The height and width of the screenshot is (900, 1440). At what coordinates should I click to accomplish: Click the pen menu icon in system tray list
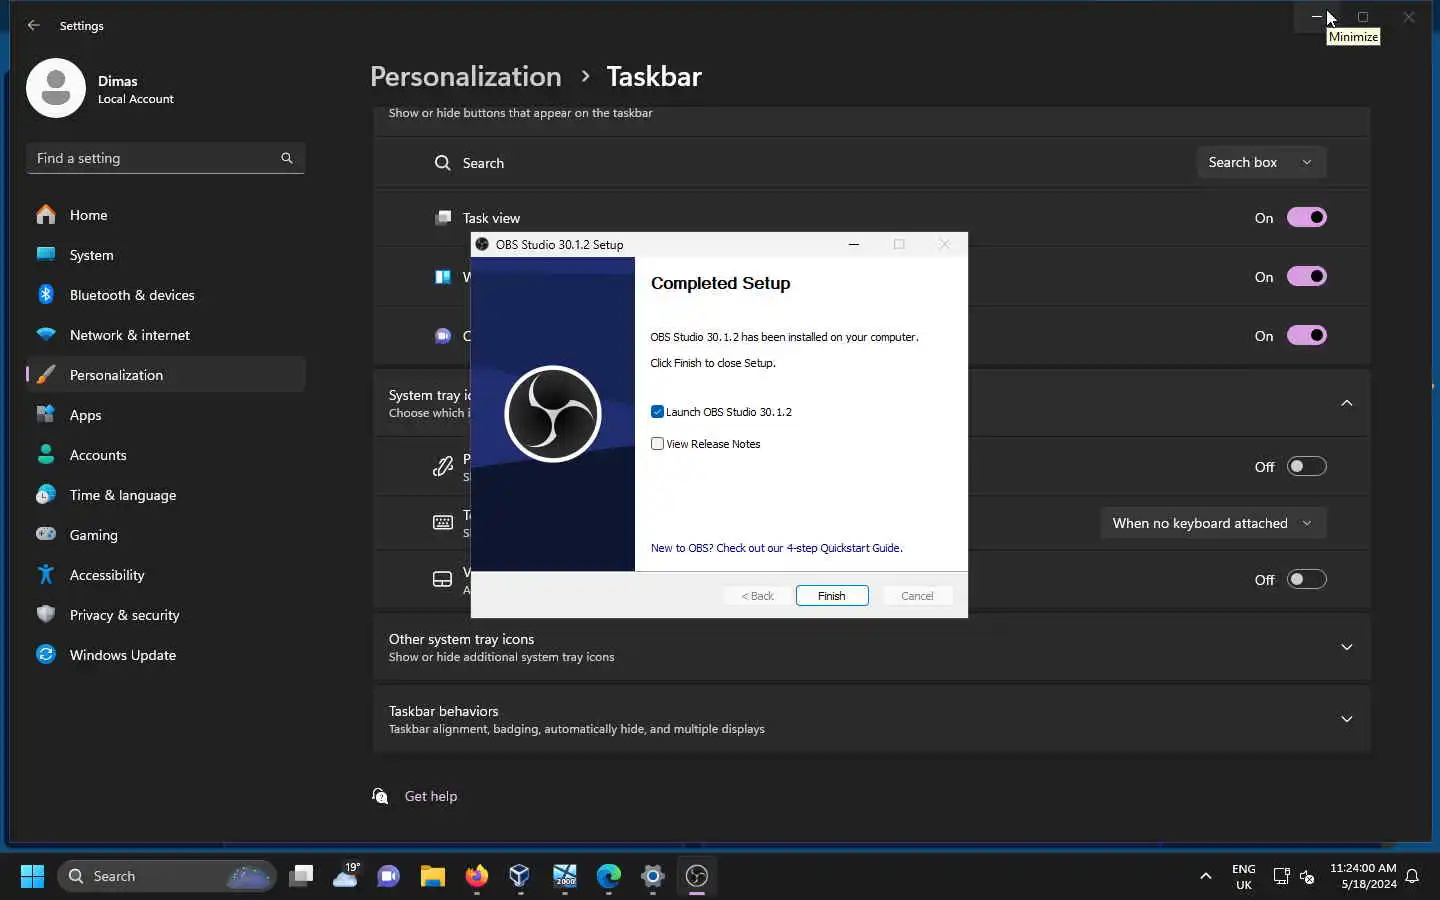(442, 466)
